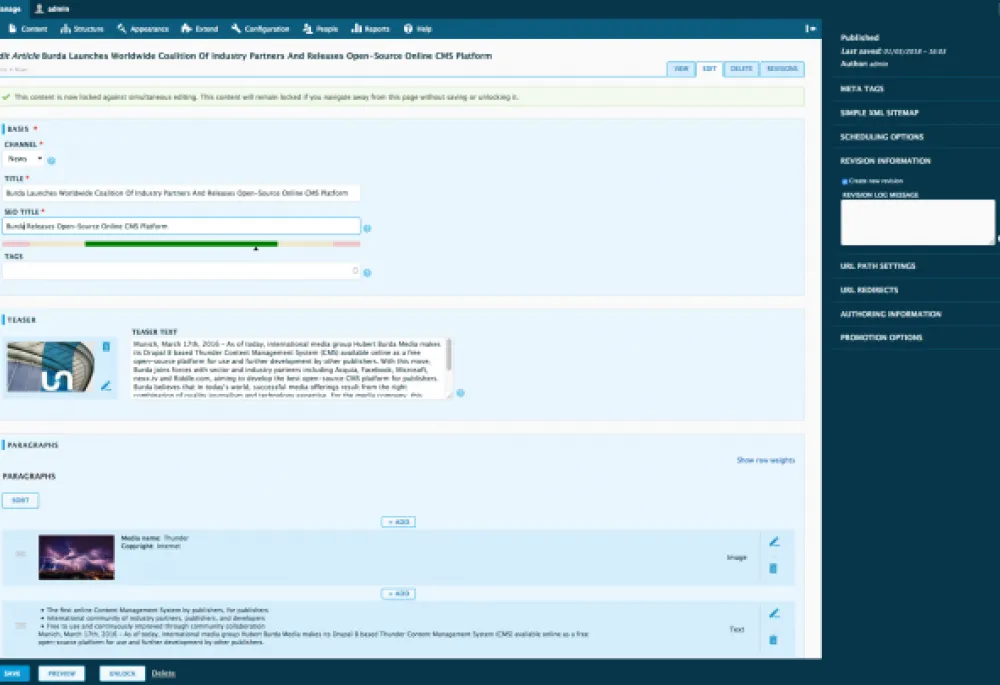This screenshot has width=1000, height=685.
Task: Open the Appearance menu
Action: click(x=143, y=29)
